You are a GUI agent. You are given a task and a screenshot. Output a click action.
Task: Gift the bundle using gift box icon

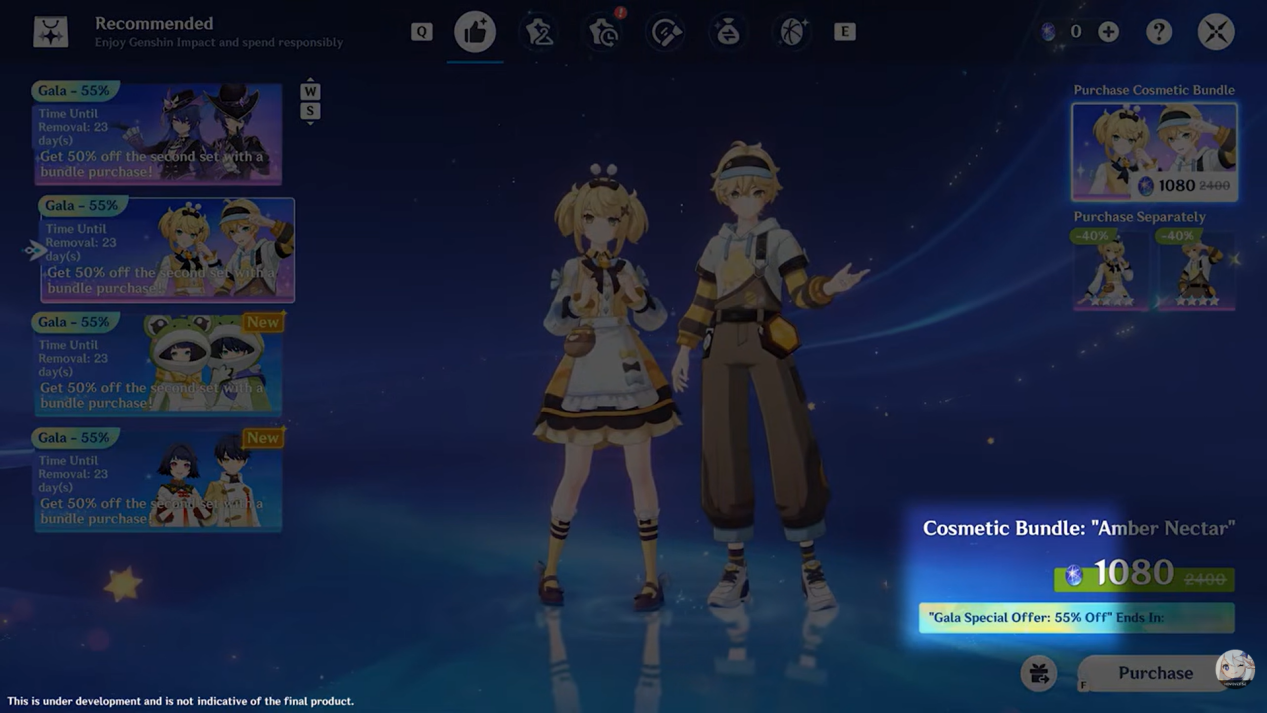1039,673
